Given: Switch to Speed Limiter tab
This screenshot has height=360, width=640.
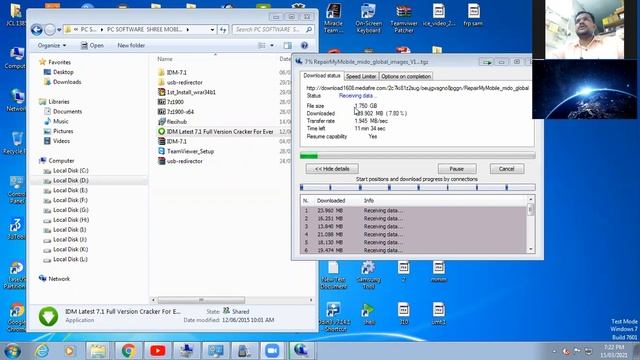Looking at the screenshot, I should point(361,76).
